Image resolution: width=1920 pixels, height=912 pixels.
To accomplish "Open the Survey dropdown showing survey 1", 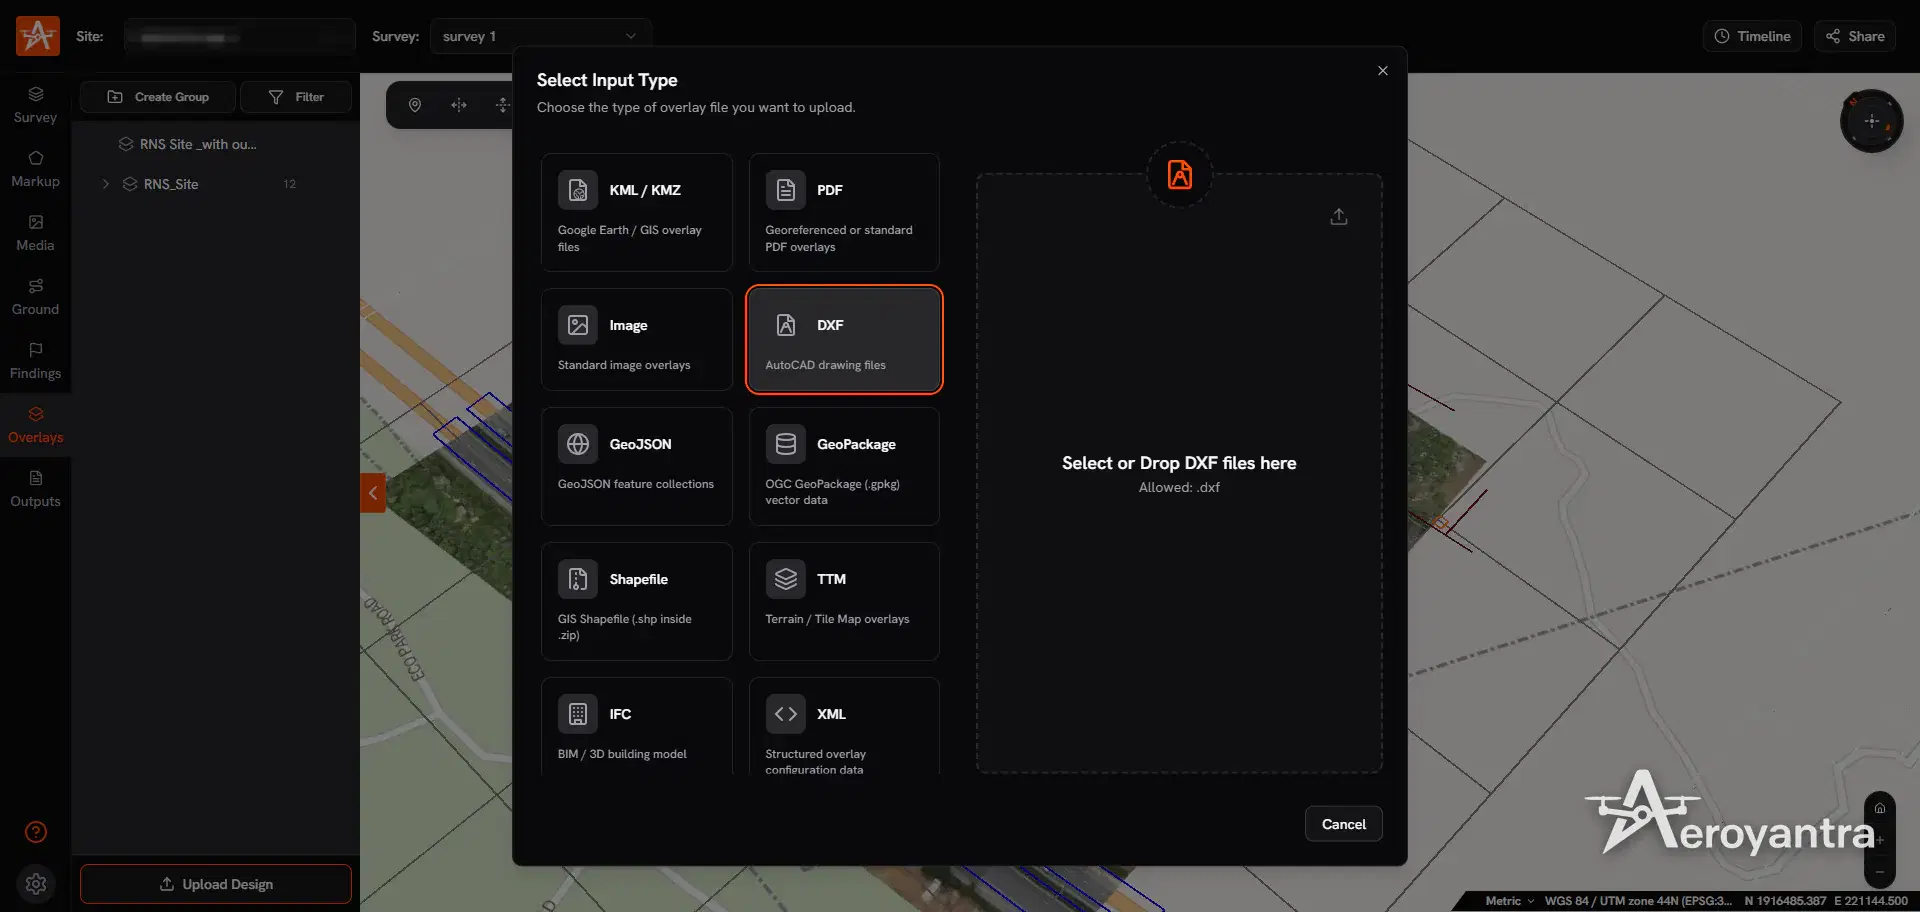I will tap(540, 36).
